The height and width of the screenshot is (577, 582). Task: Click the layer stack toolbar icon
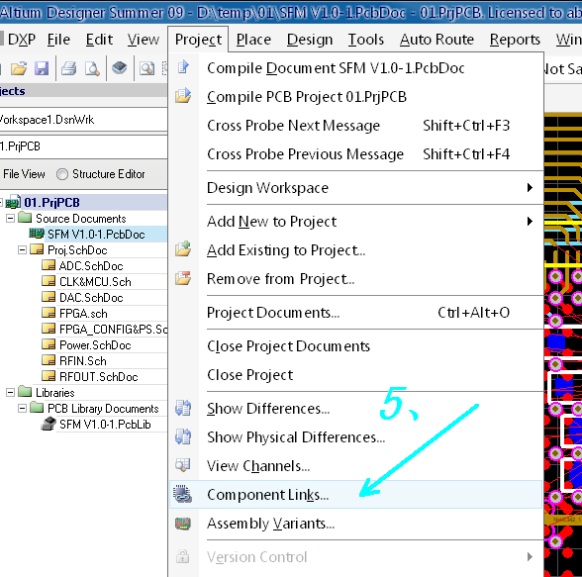(x=120, y=68)
